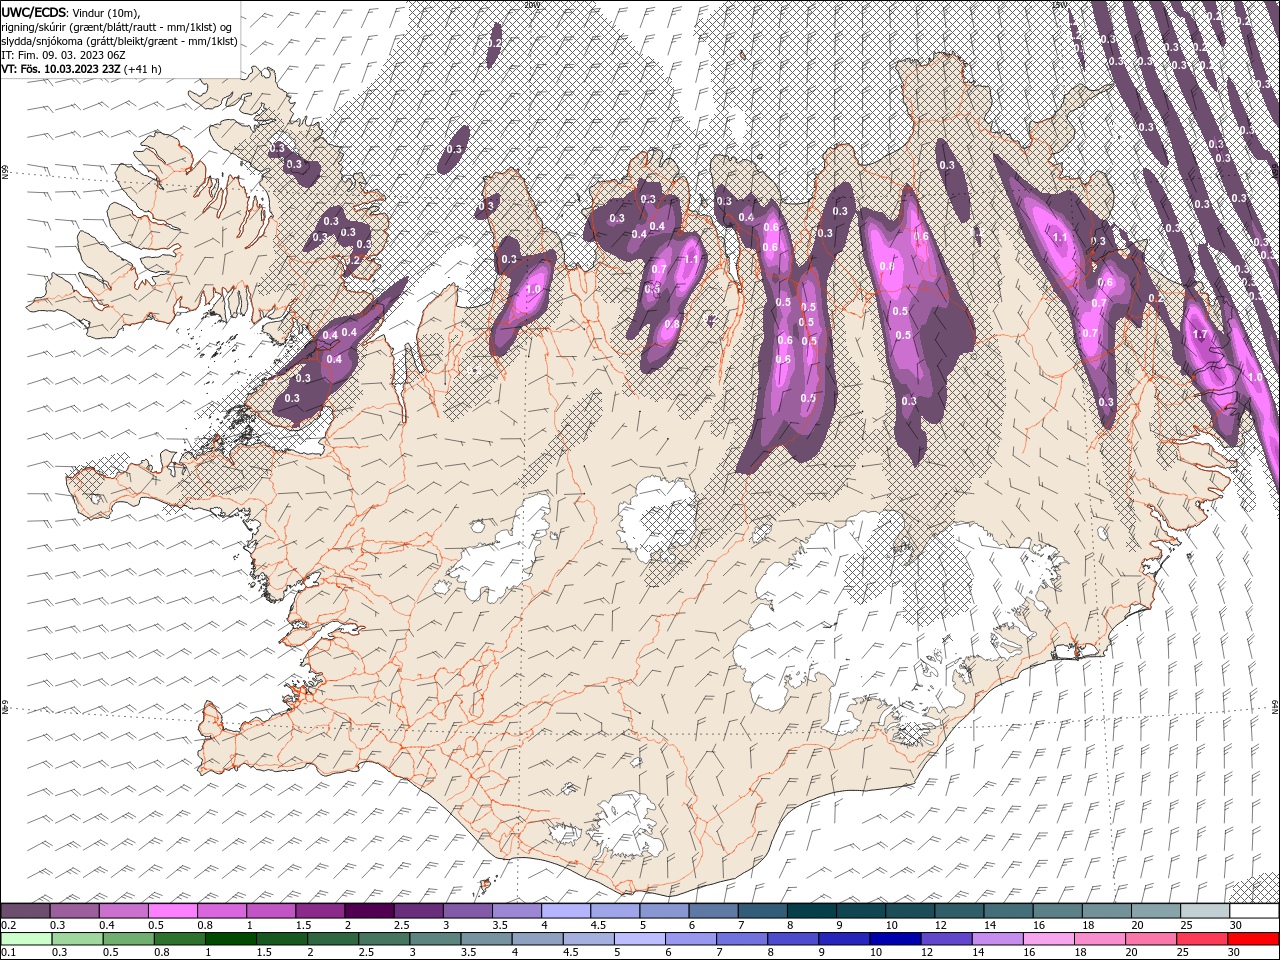Select the green 0.5 swatch in lower rain legend

(128, 939)
